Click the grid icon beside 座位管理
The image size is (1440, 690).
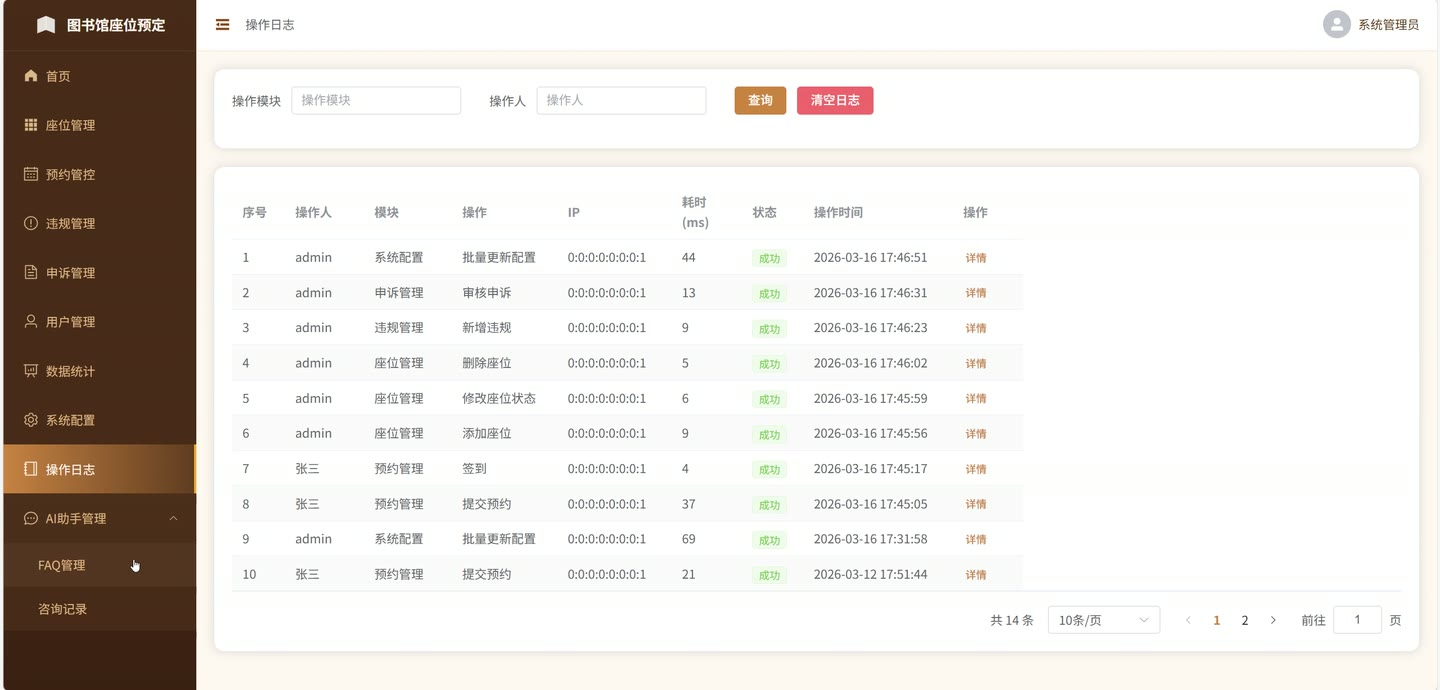coord(30,125)
